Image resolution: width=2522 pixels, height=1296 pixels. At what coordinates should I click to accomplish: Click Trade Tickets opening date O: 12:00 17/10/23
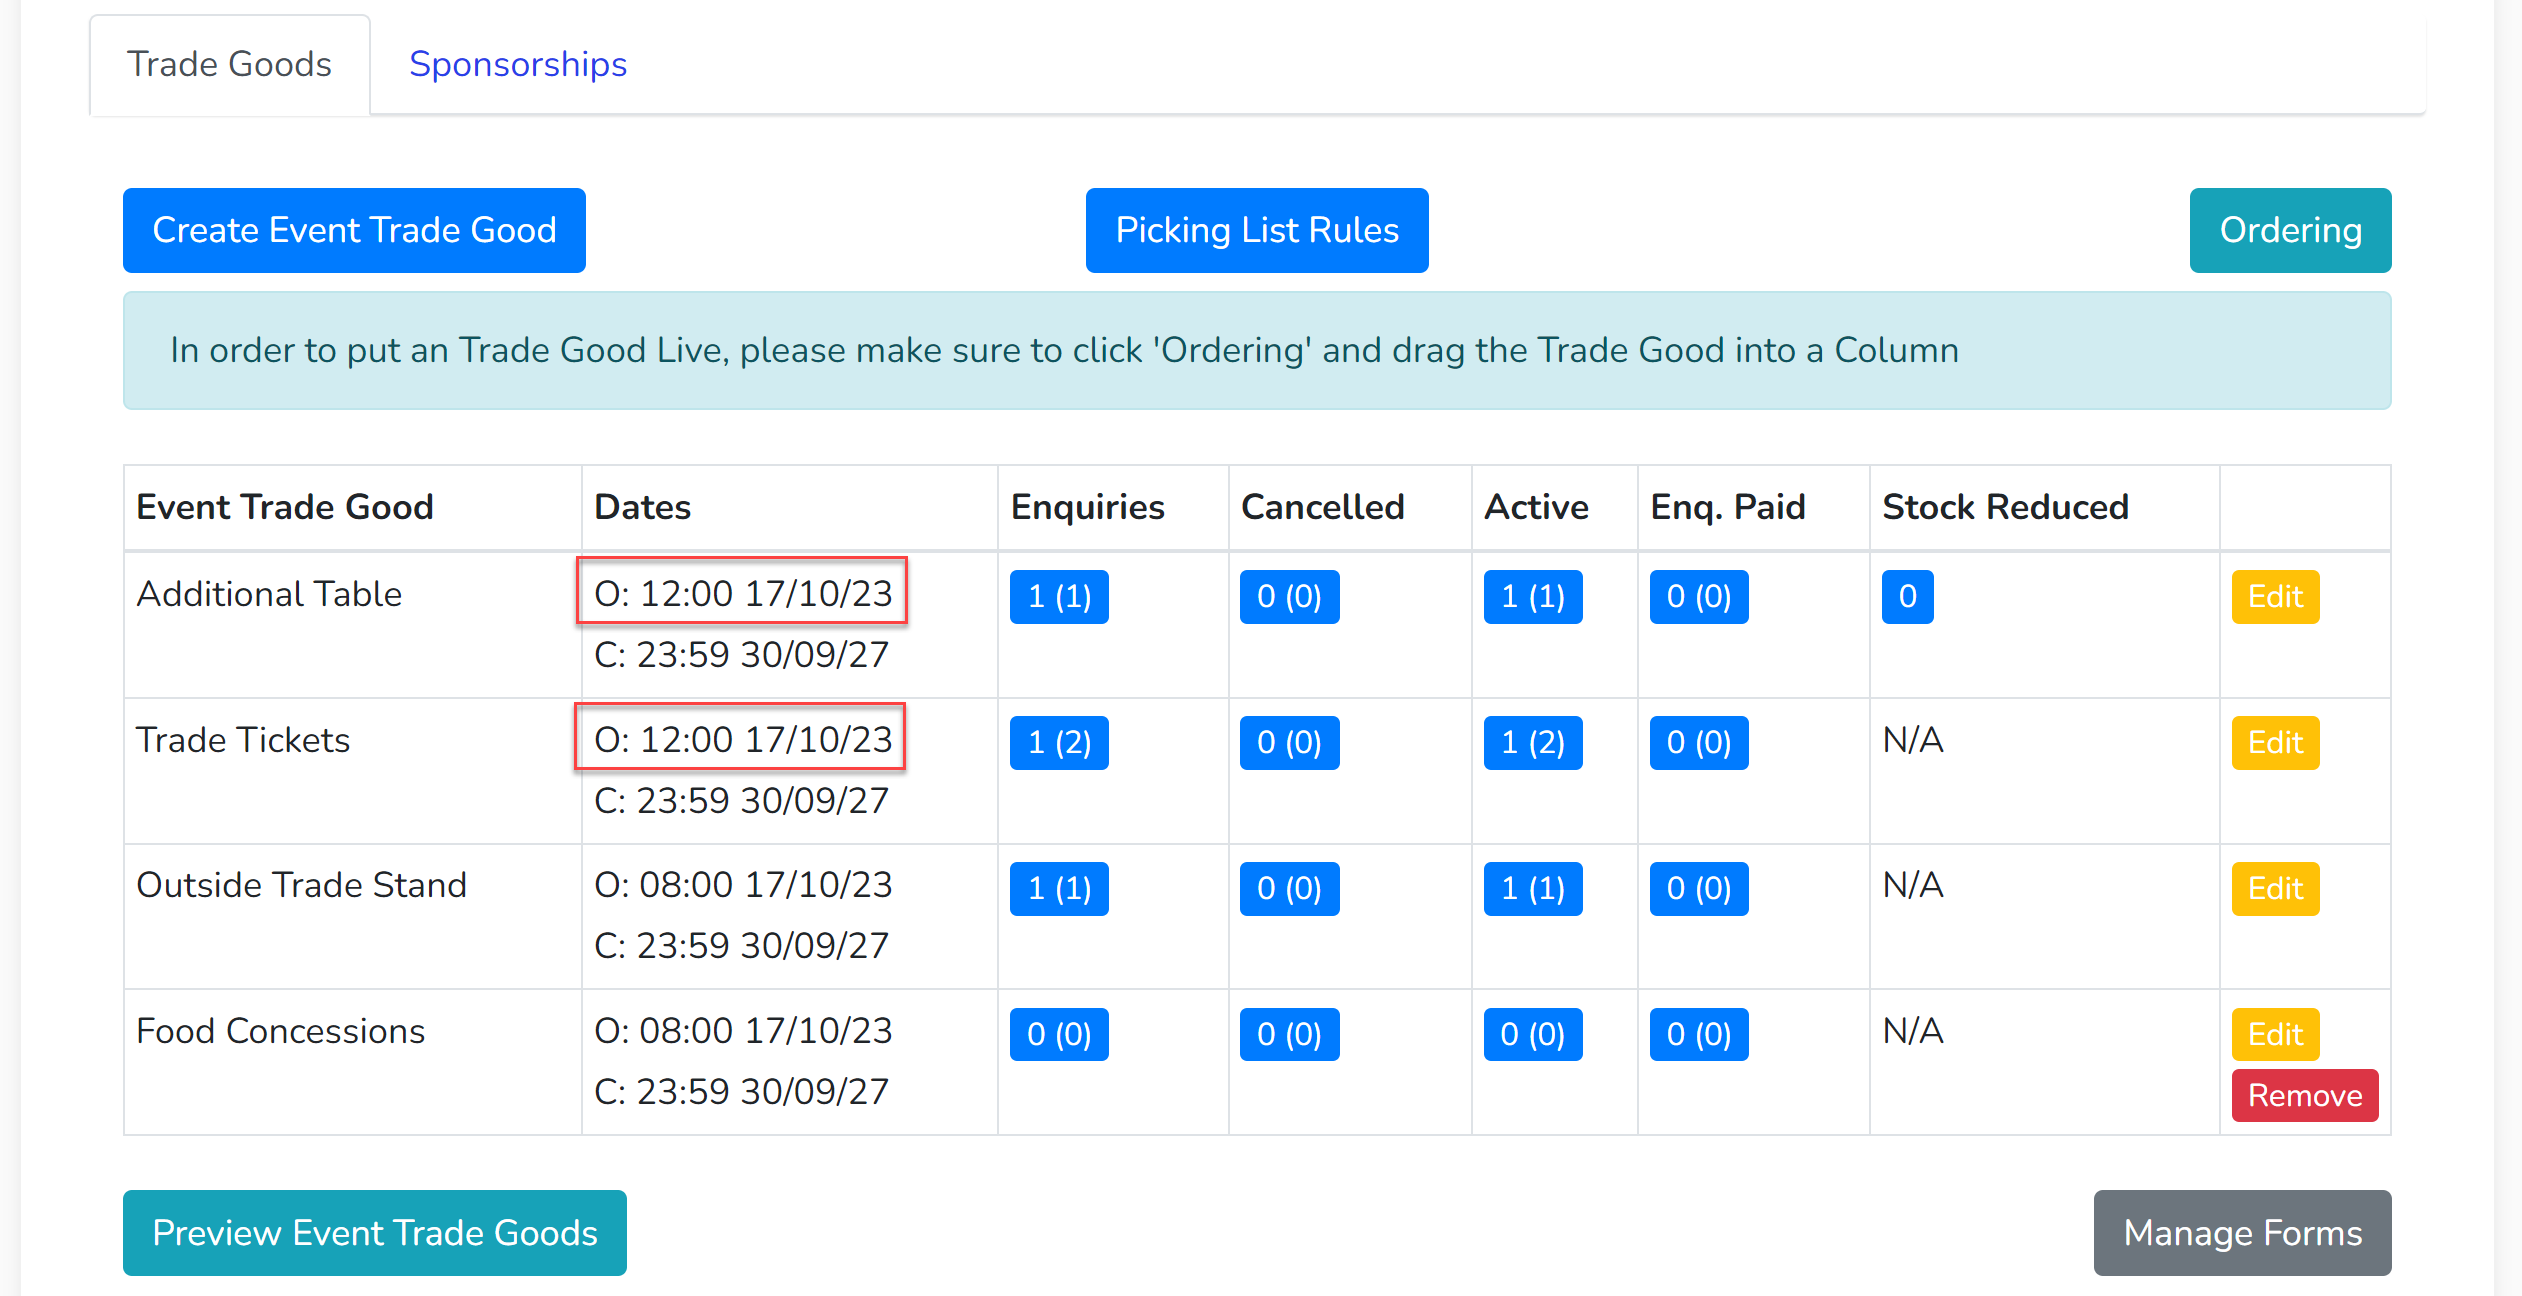742,739
